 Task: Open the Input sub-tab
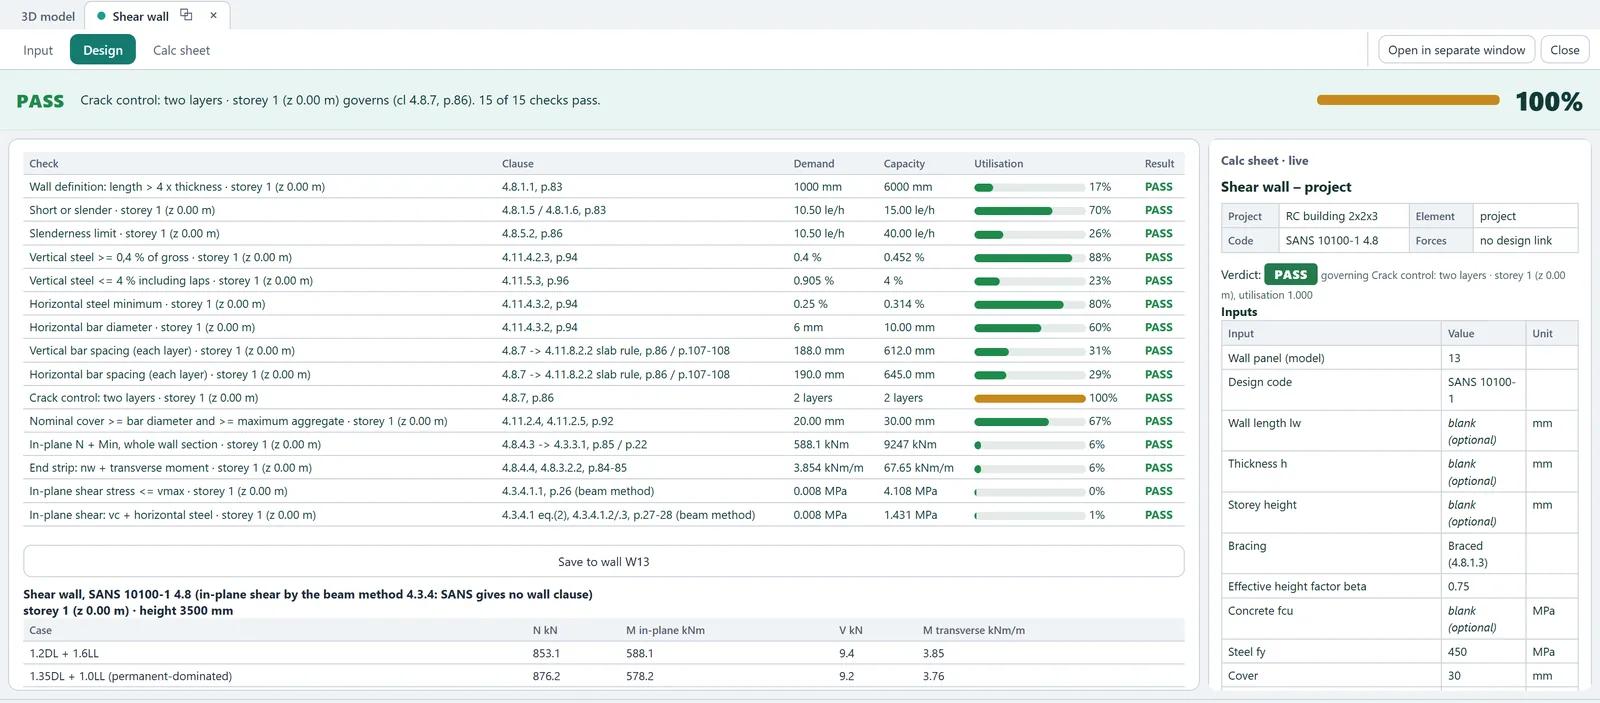click(x=38, y=50)
